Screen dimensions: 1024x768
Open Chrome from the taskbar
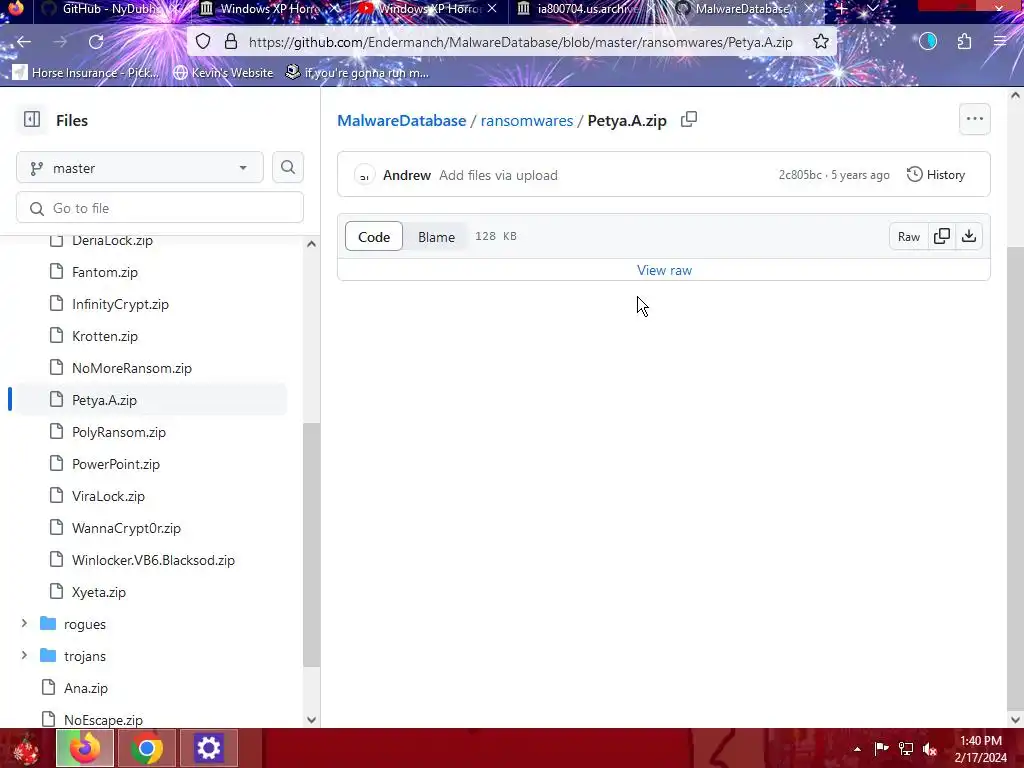point(147,748)
